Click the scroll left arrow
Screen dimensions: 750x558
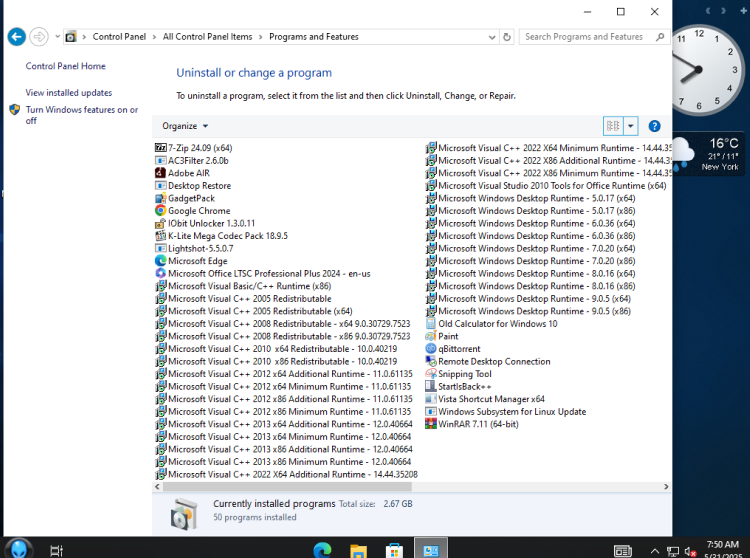pyautogui.click(x=157, y=487)
